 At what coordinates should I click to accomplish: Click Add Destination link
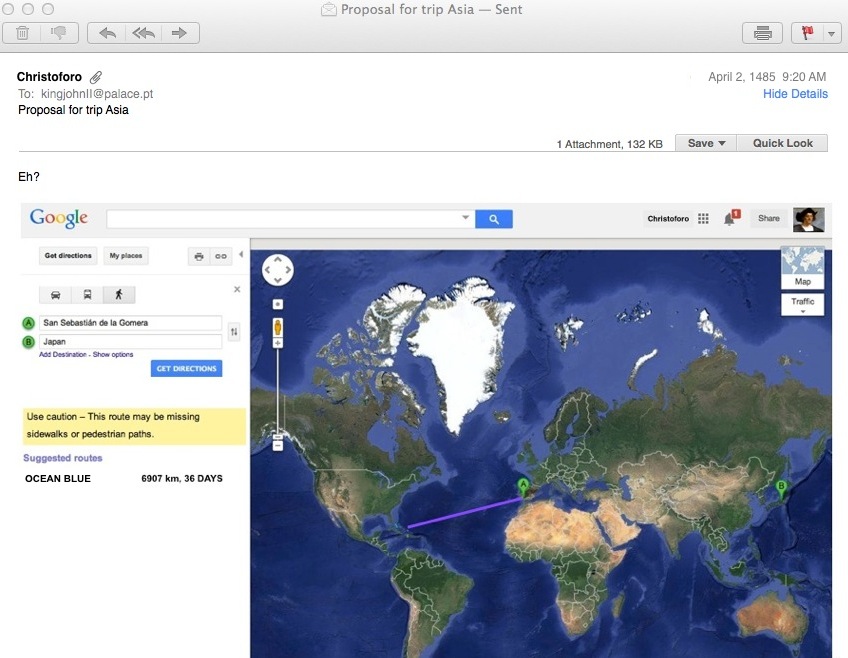63,355
